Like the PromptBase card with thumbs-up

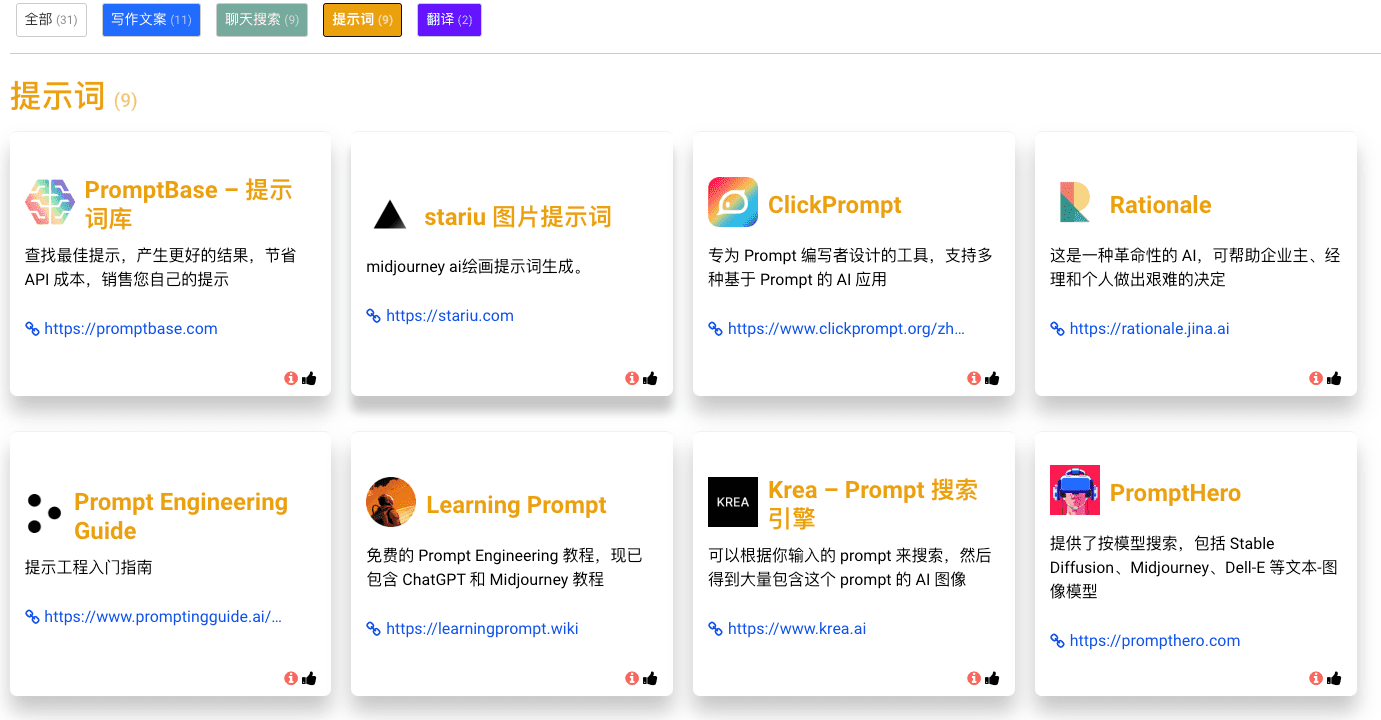[309, 378]
